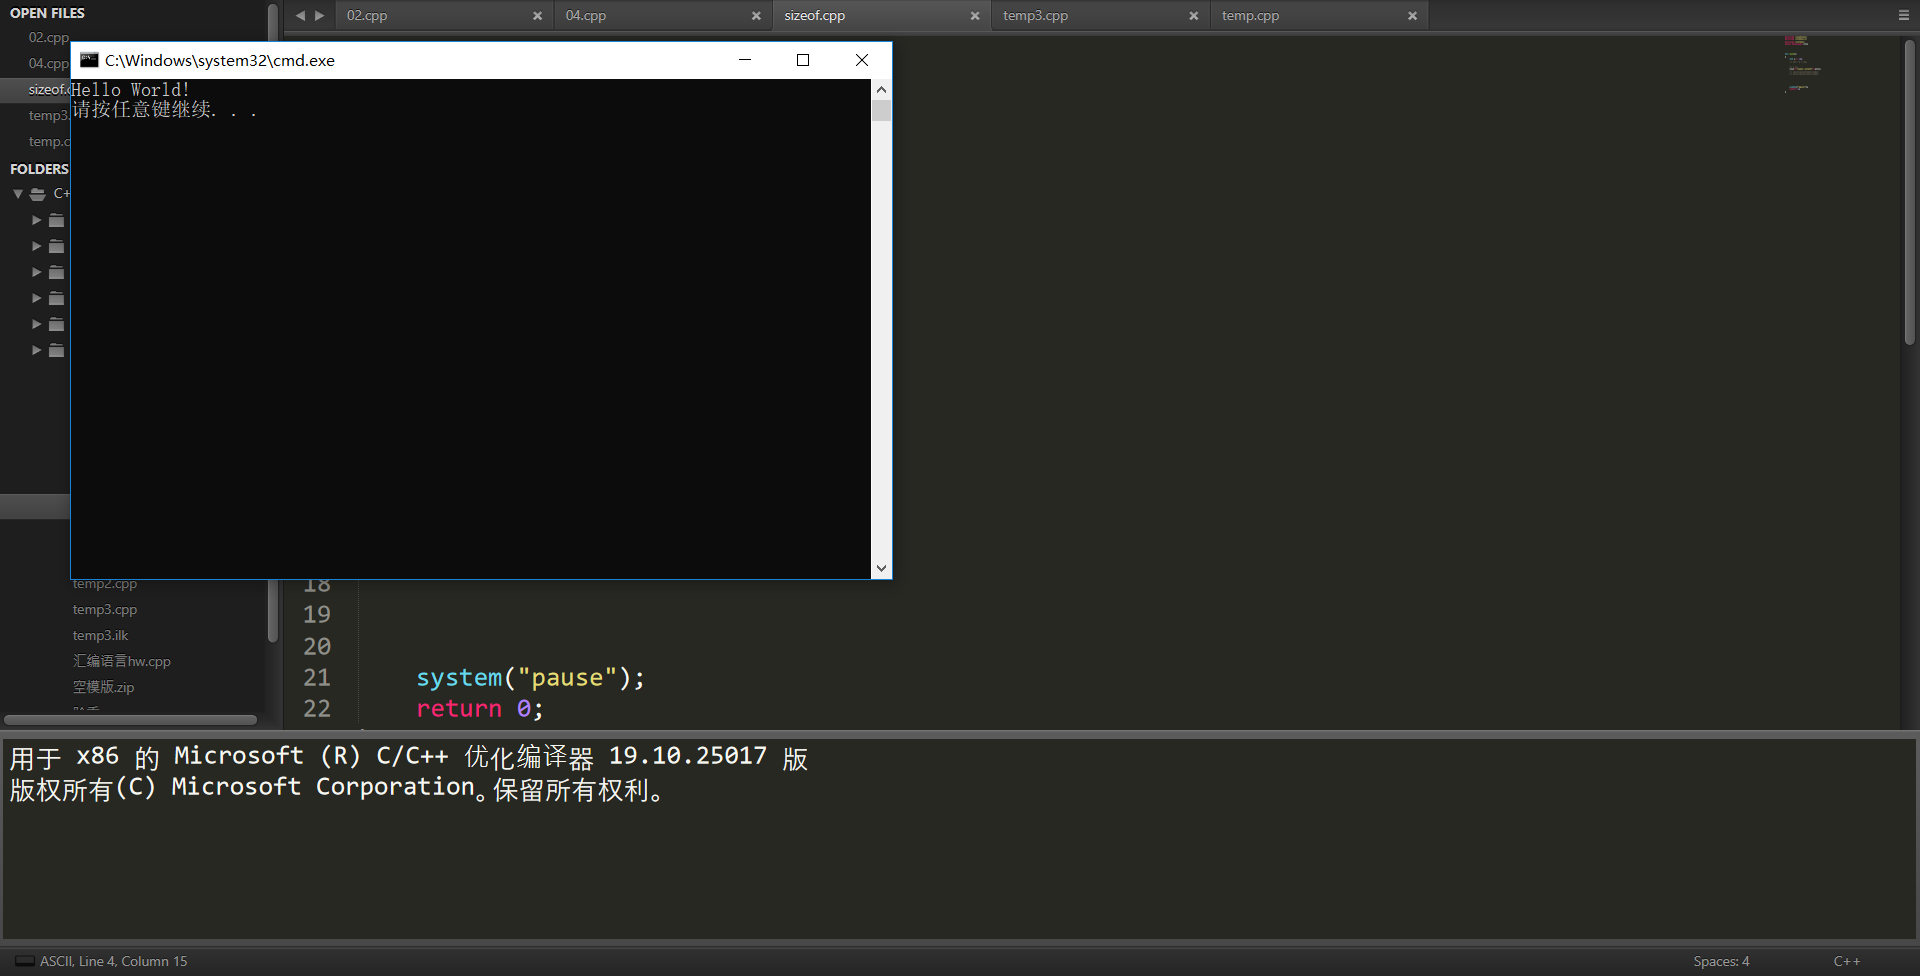This screenshot has width=1920, height=976.
Task: Expand the first subfolder in the folder tree
Action: tap(37, 220)
